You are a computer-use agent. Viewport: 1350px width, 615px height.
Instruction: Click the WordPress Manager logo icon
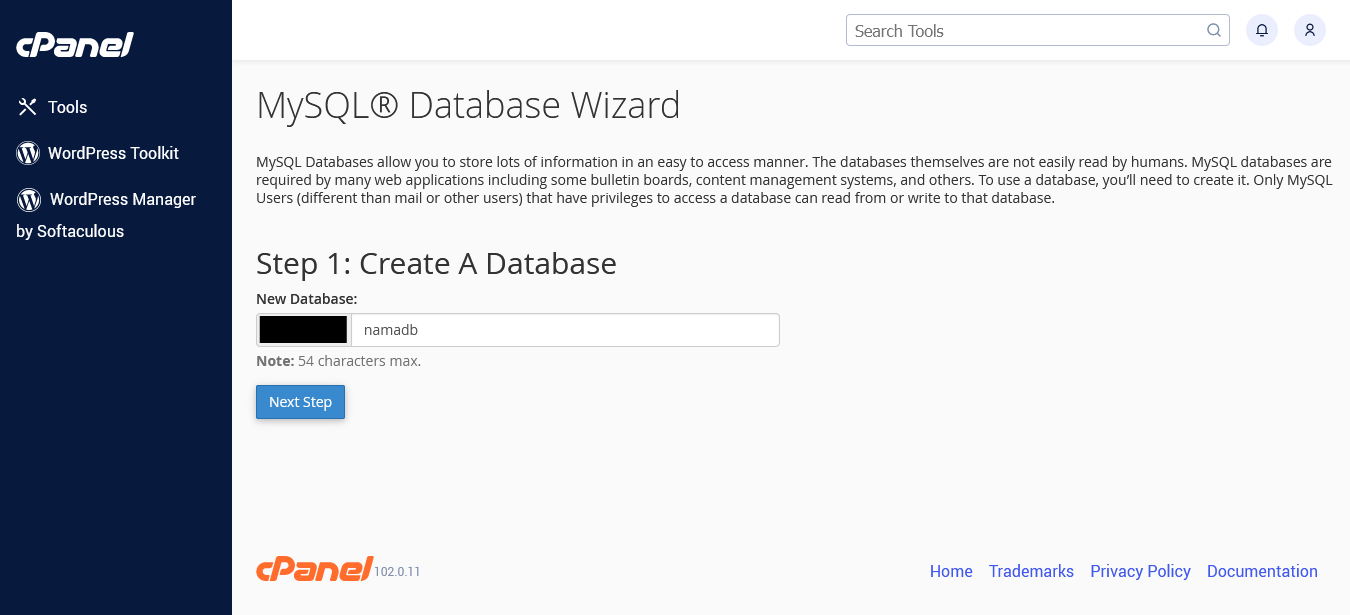[29, 199]
